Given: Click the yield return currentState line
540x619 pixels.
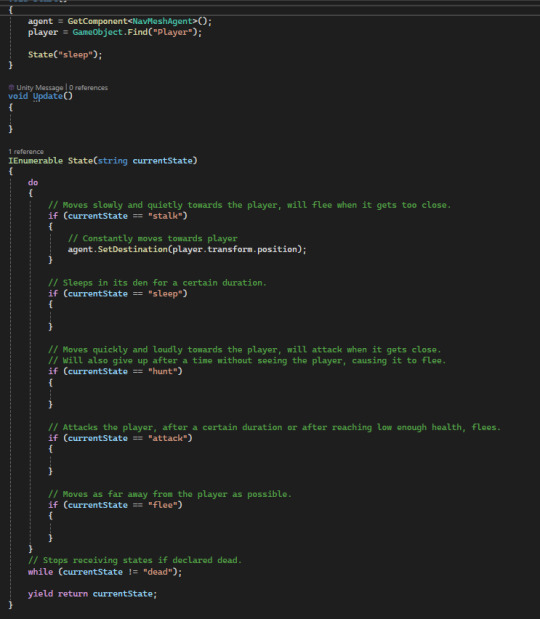Looking at the screenshot, I should tap(92, 594).
